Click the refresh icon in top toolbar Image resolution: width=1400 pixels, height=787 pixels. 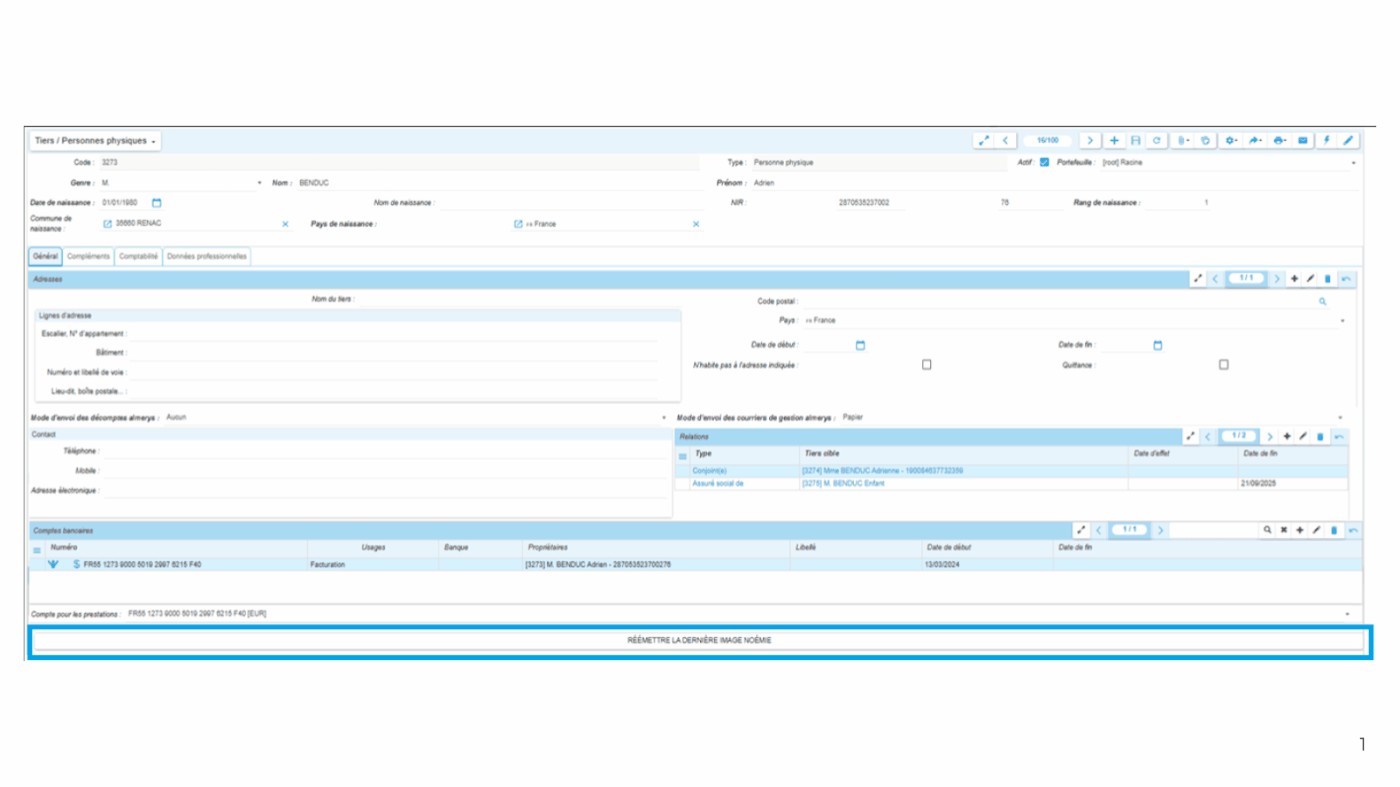click(x=1157, y=141)
